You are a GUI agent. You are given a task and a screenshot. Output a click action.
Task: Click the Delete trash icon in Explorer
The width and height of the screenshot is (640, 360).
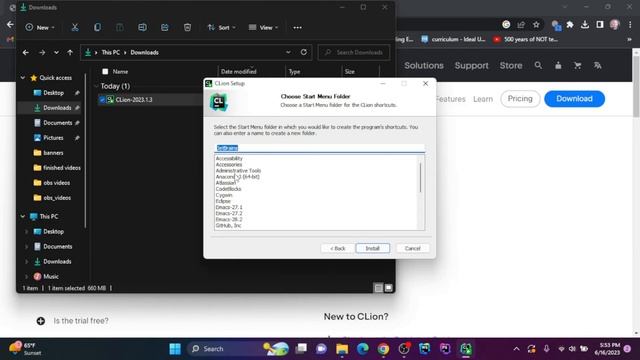pyautogui.click(x=187, y=27)
